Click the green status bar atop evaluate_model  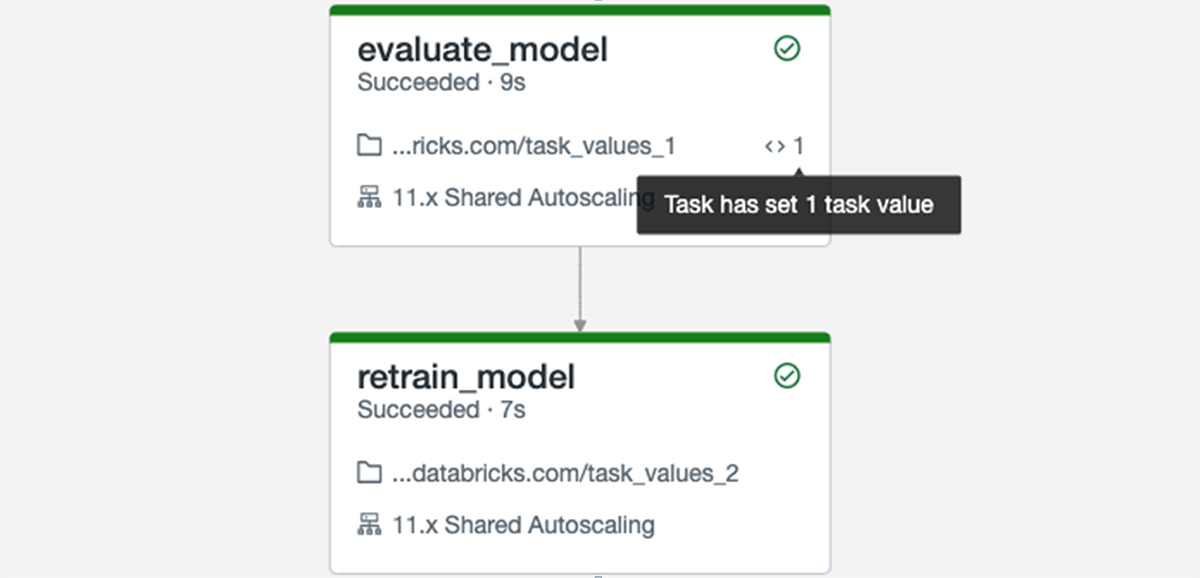tap(580, 10)
